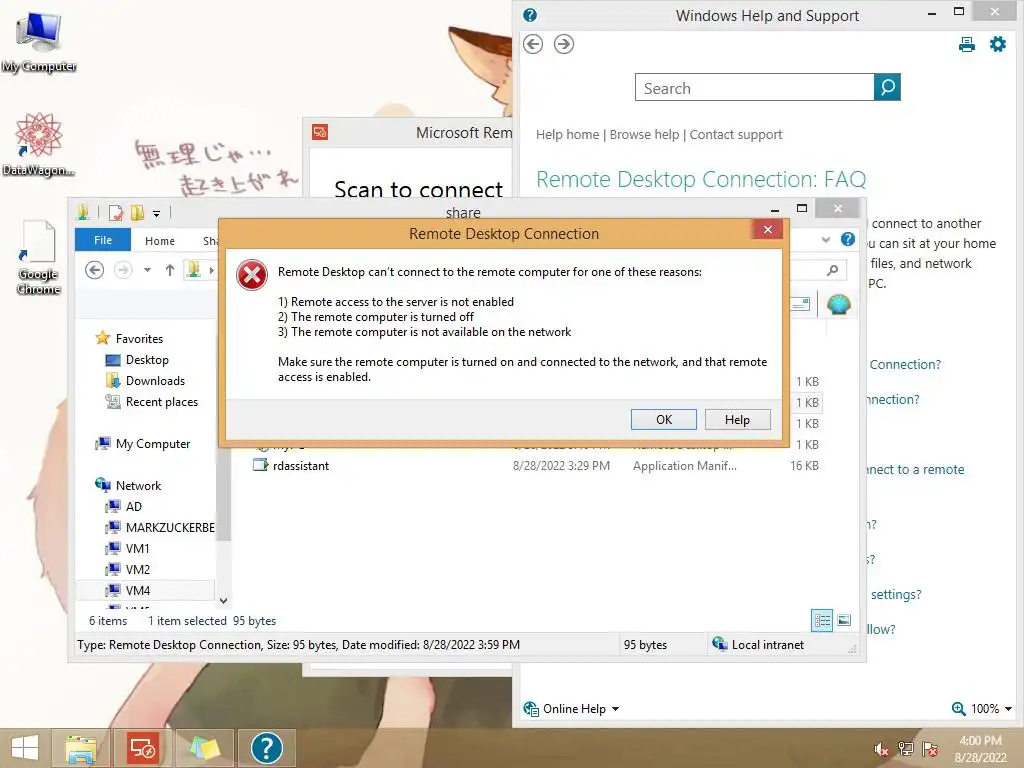This screenshot has height=768, width=1024.
Task: Open the File tab in share window
Action: tap(103, 240)
